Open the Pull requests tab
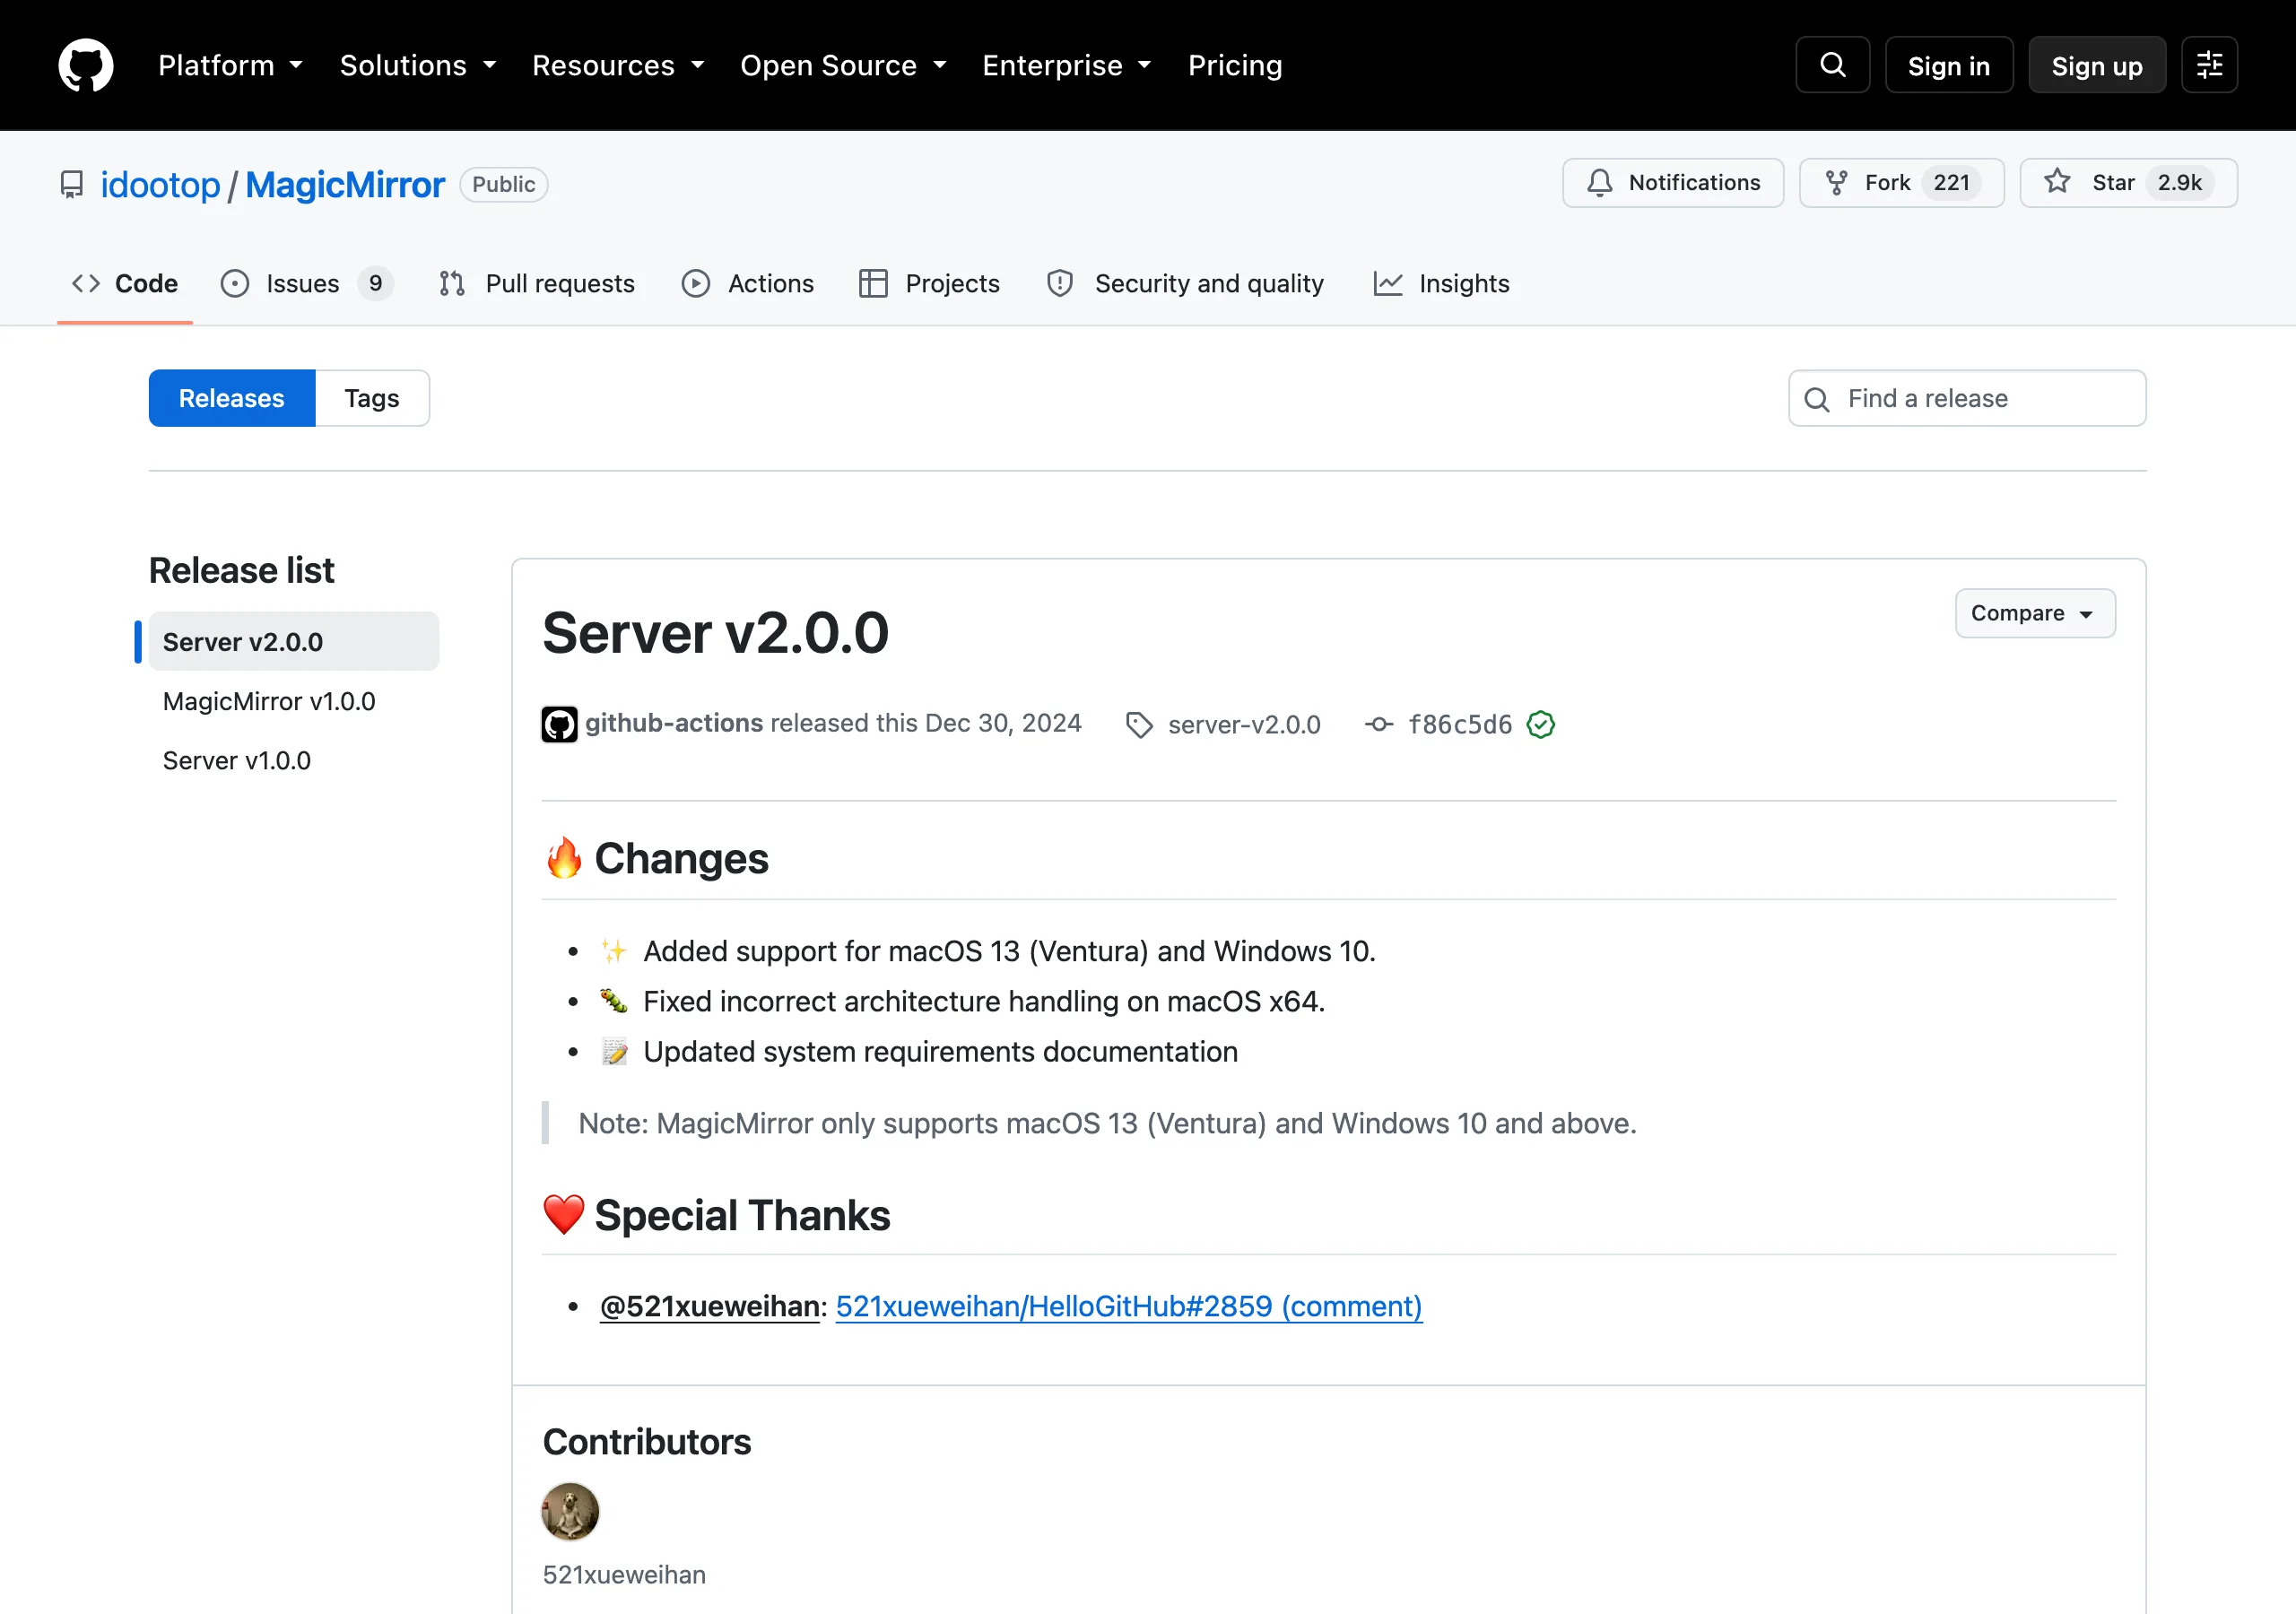2296x1614 pixels. click(x=537, y=284)
